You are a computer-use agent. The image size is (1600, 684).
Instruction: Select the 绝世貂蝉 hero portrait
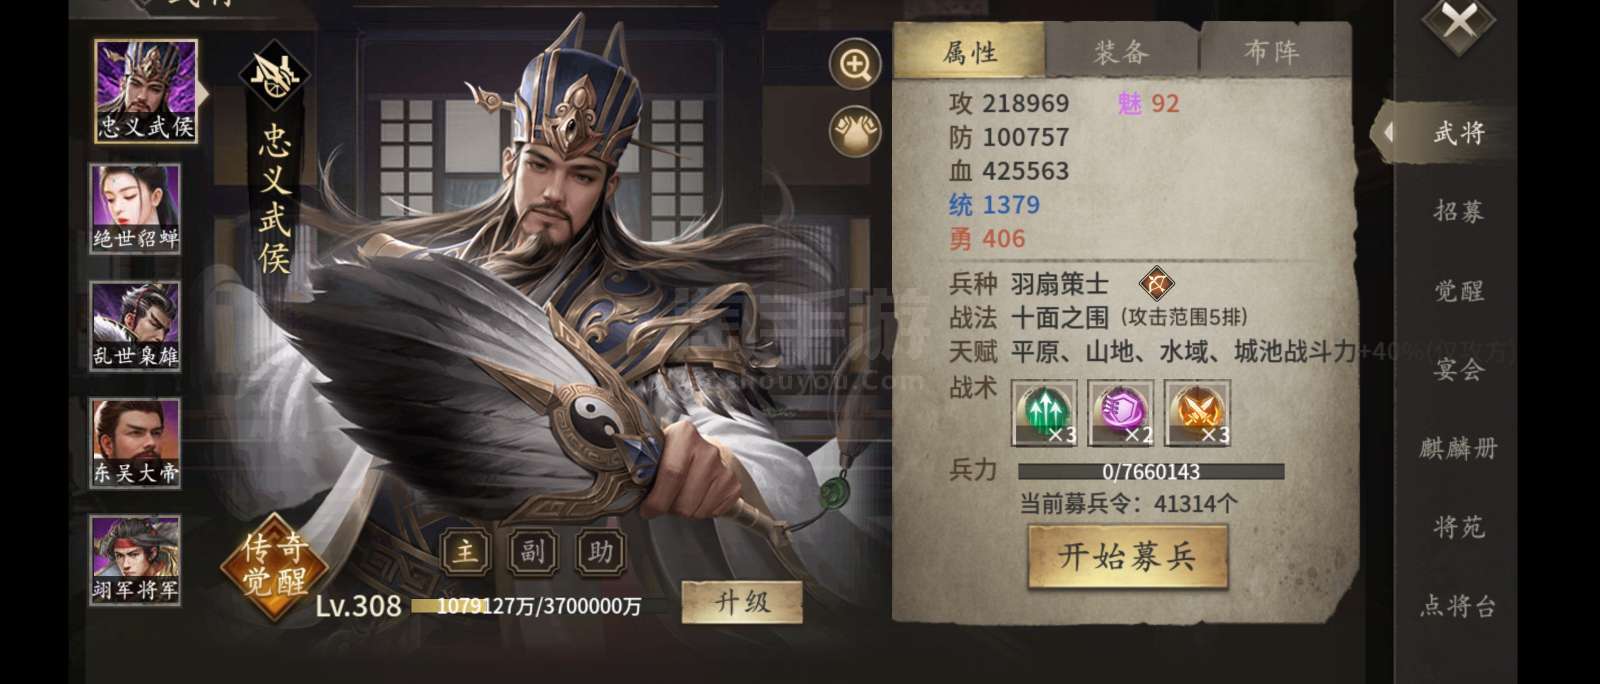pyautogui.click(x=135, y=209)
